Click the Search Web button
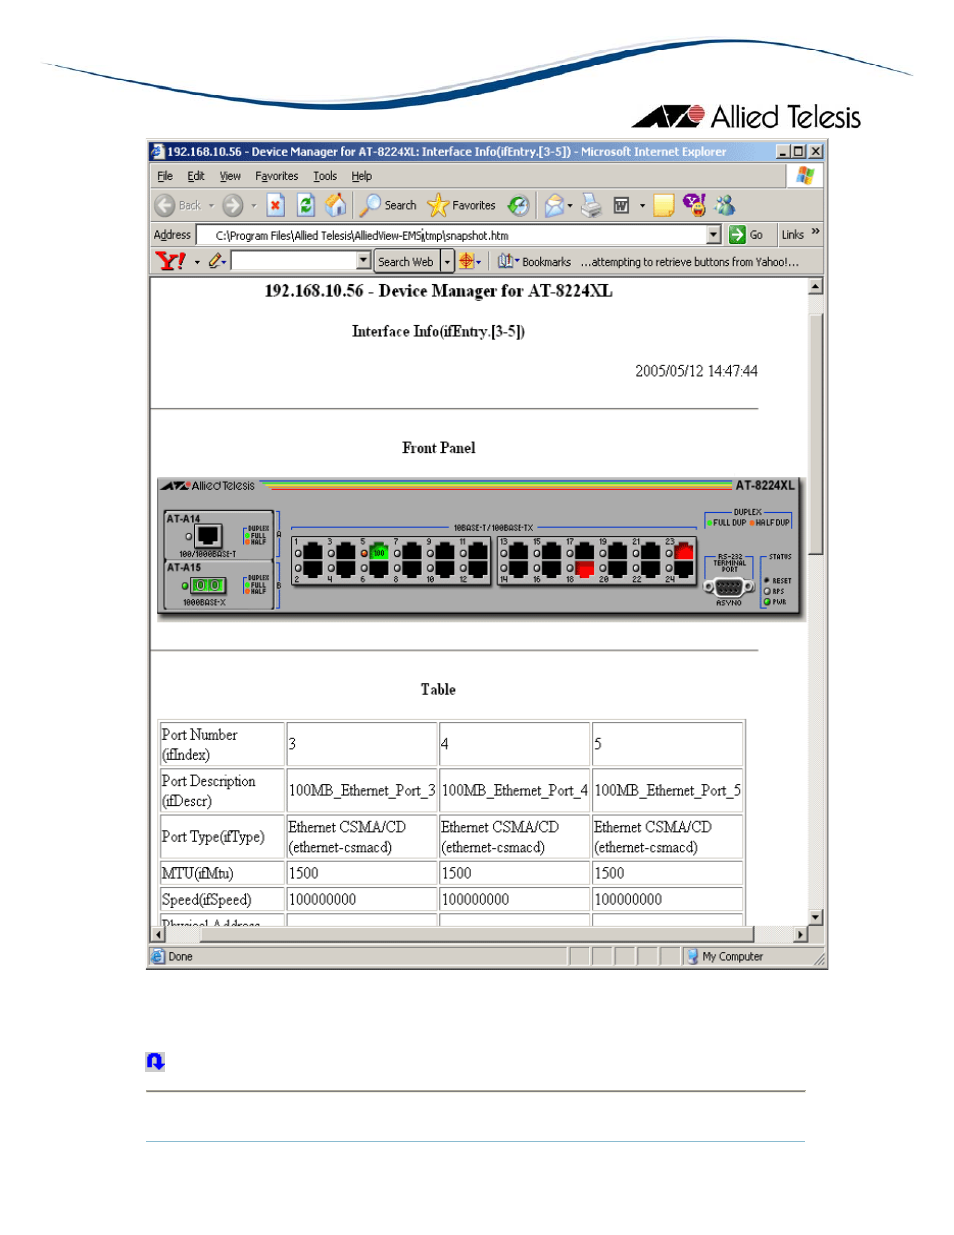954x1235 pixels. point(407,261)
